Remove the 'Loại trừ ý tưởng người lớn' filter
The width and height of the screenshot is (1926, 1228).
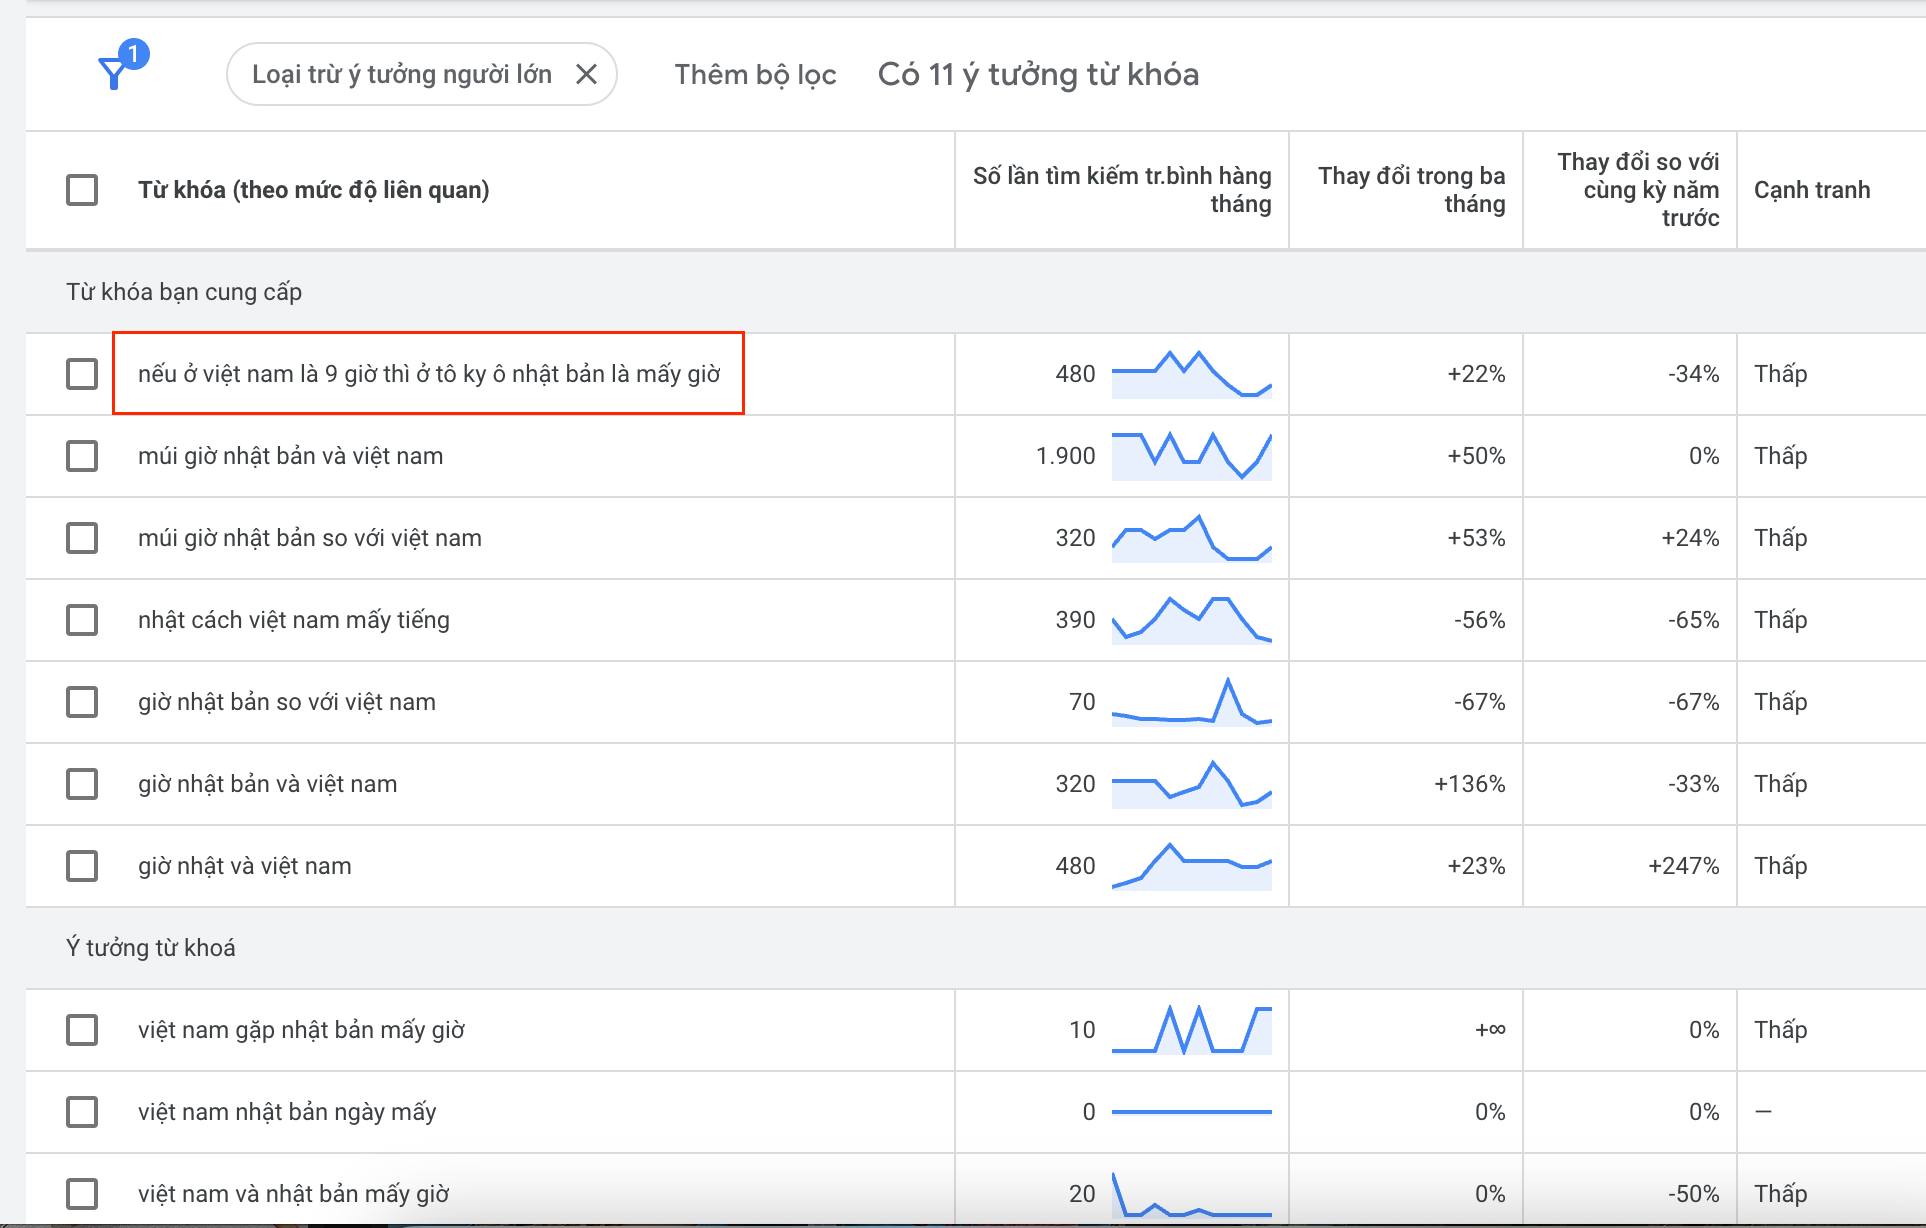pyautogui.click(x=587, y=74)
